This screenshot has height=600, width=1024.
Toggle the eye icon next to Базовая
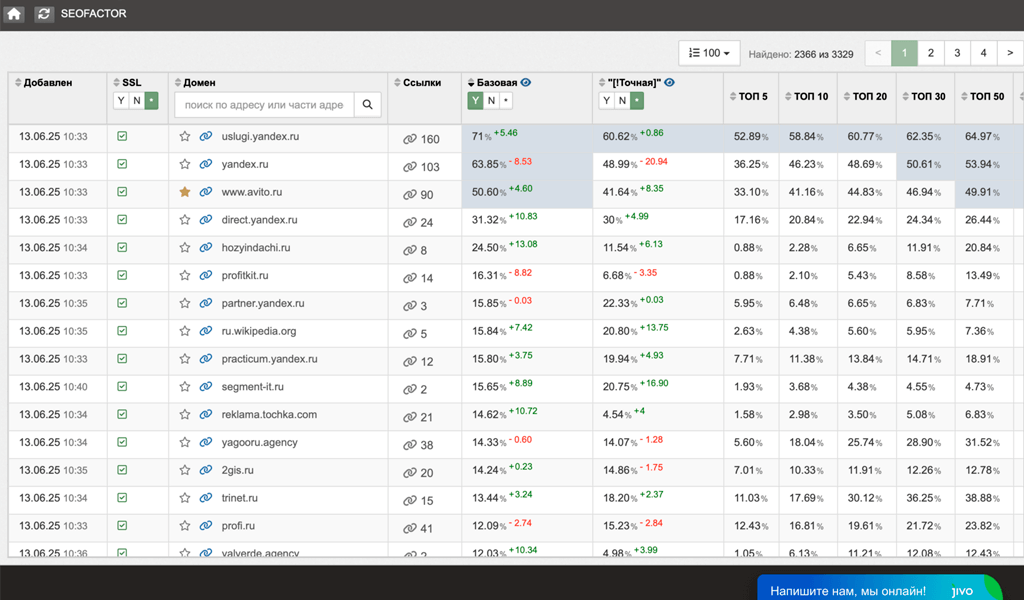coord(526,83)
